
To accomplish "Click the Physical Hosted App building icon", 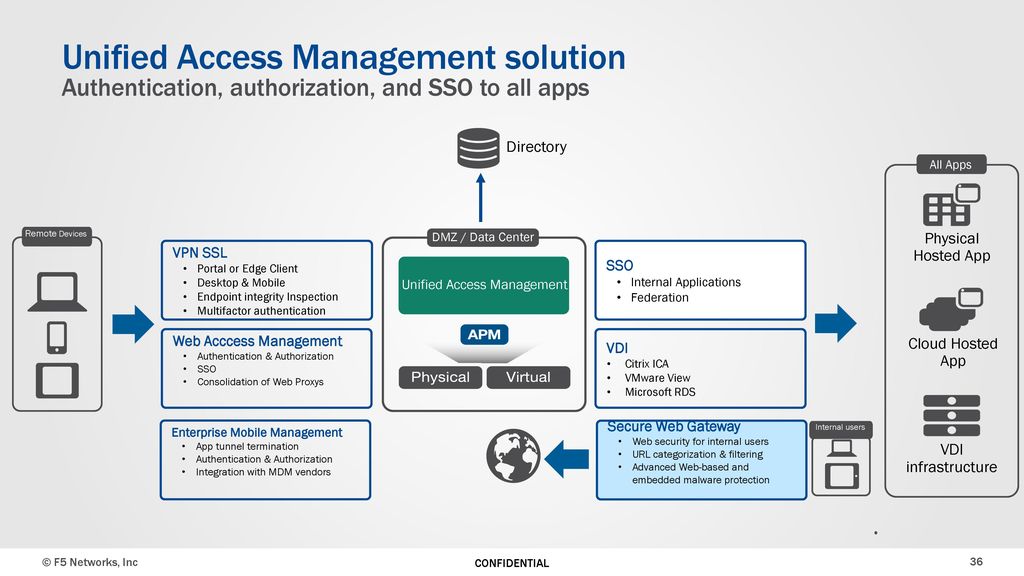I will click(952, 205).
